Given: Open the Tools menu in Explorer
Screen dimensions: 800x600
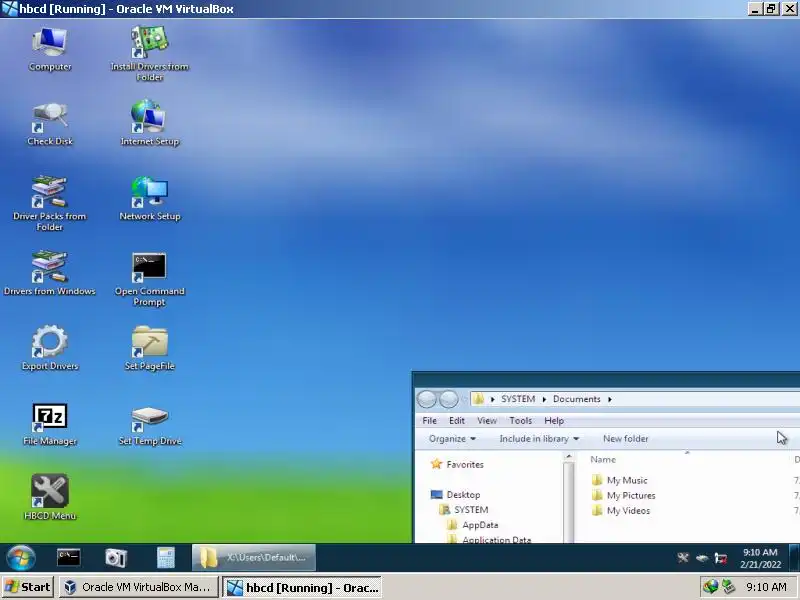Looking at the screenshot, I should [520, 420].
